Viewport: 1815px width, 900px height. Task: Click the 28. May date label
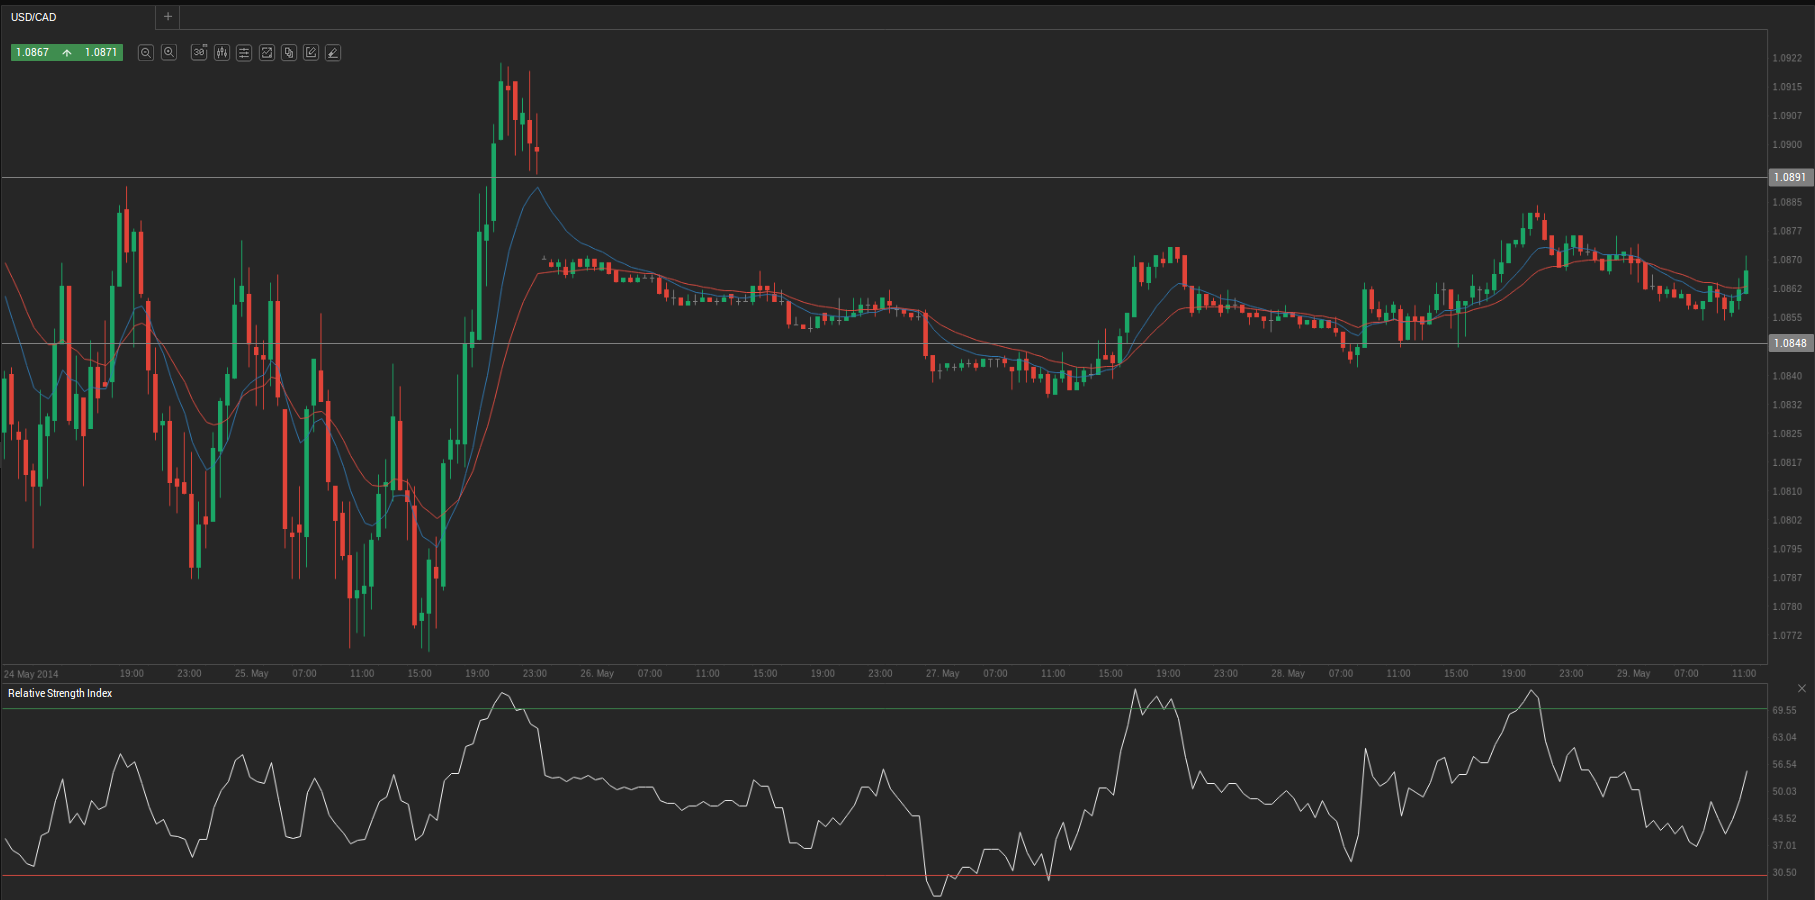point(1288,674)
